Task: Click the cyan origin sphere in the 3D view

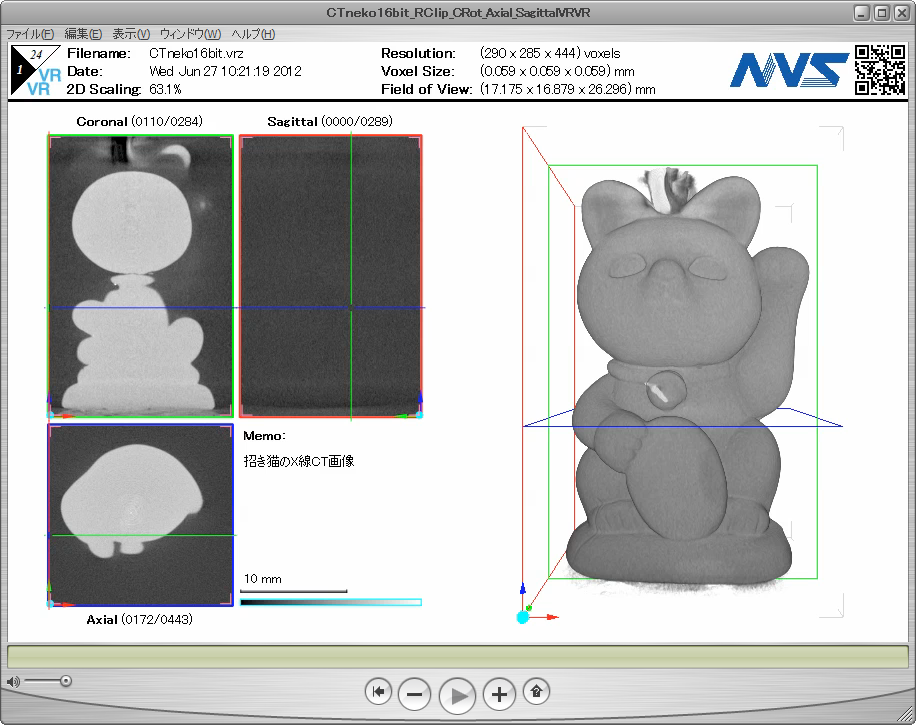Action: pyautogui.click(x=523, y=617)
